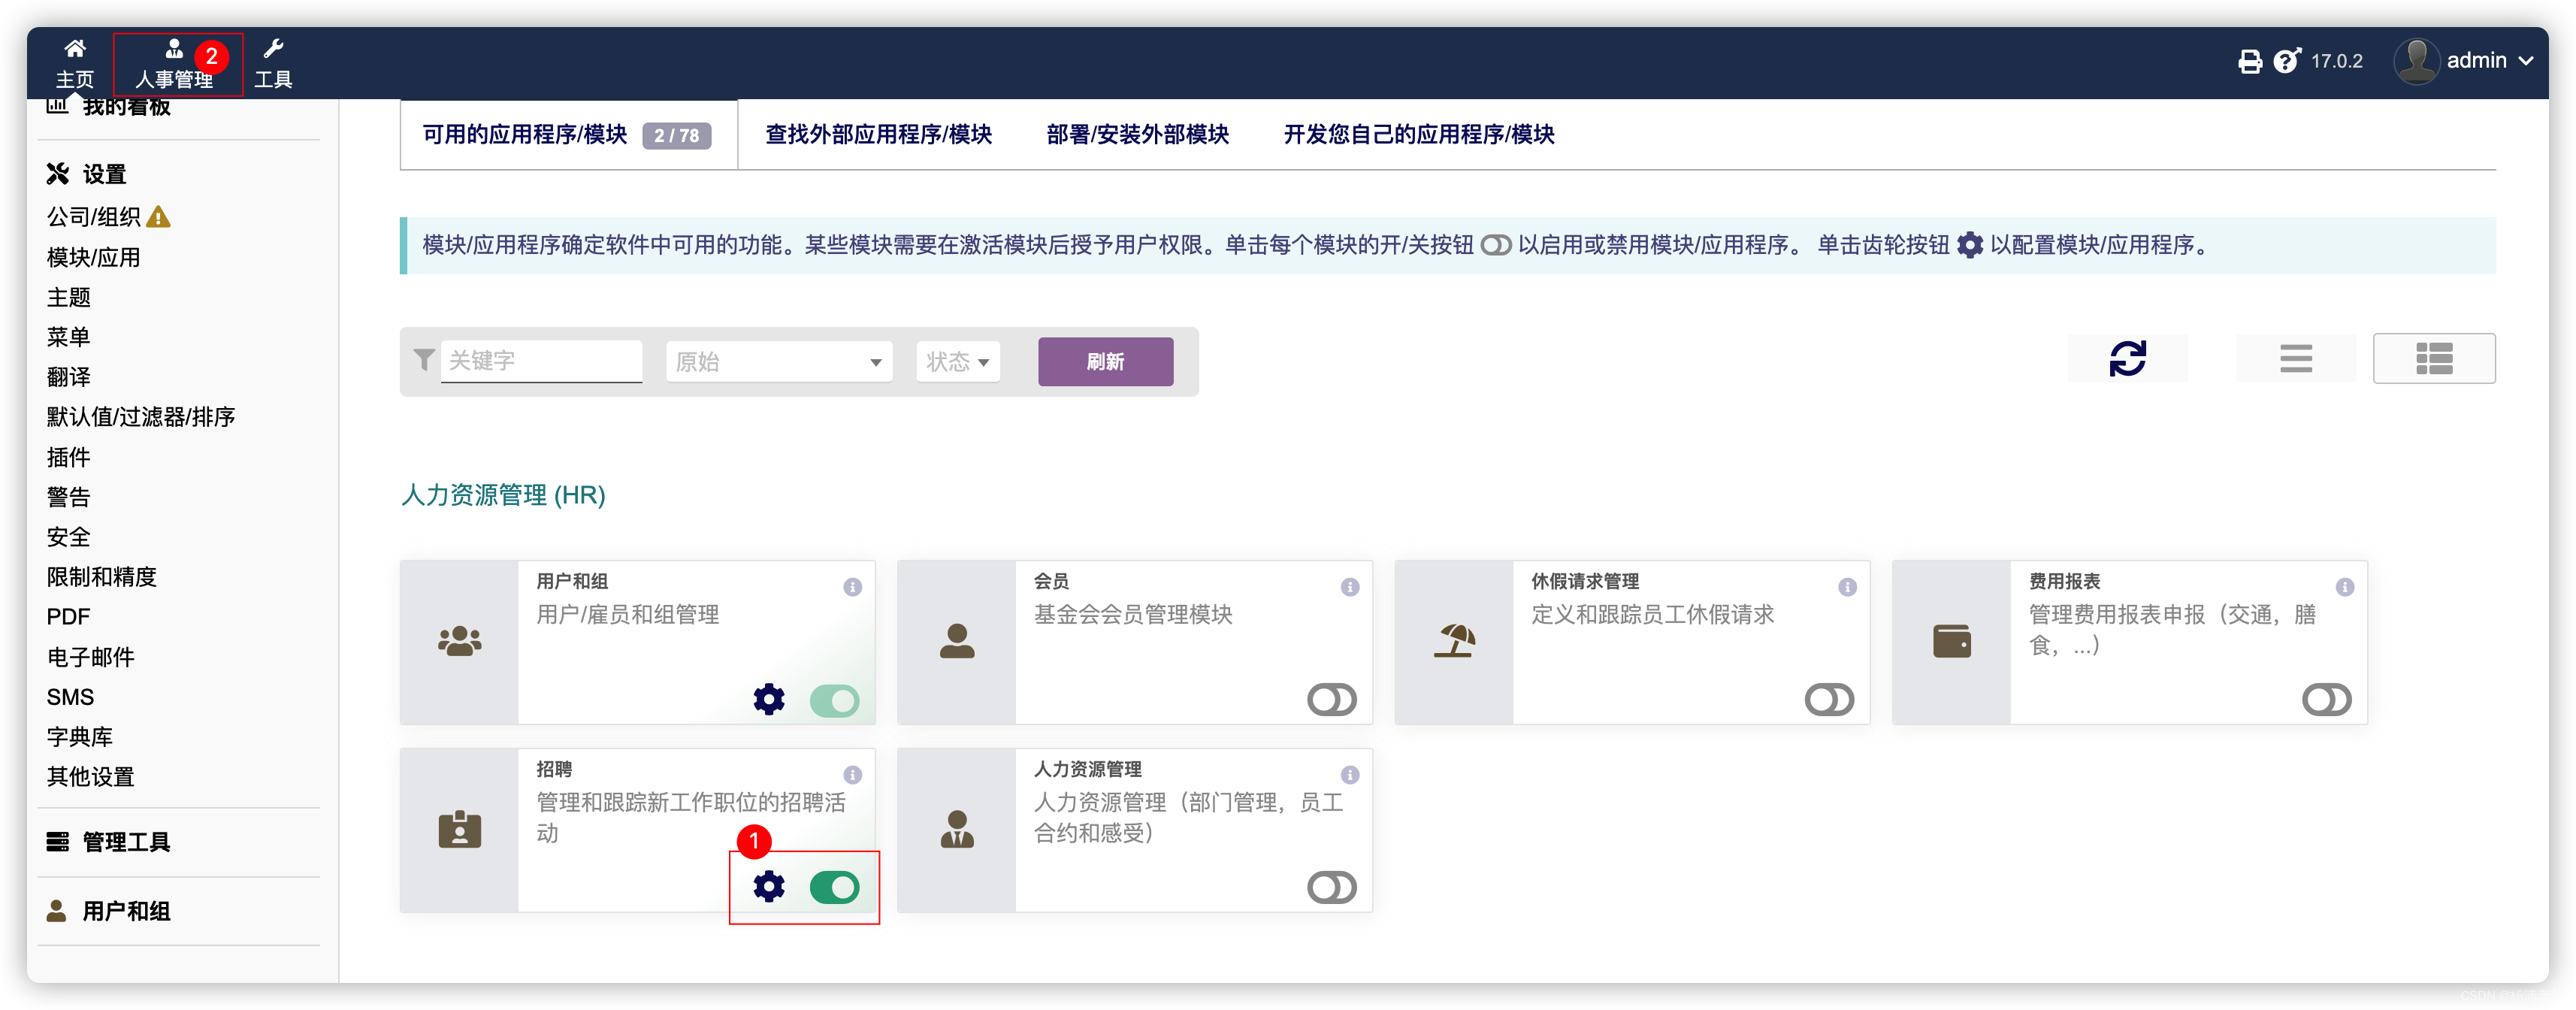Viewport: 2576px width, 1010px height.
Task: Enable the 会员 module toggle
Action: pos(1331,699)
